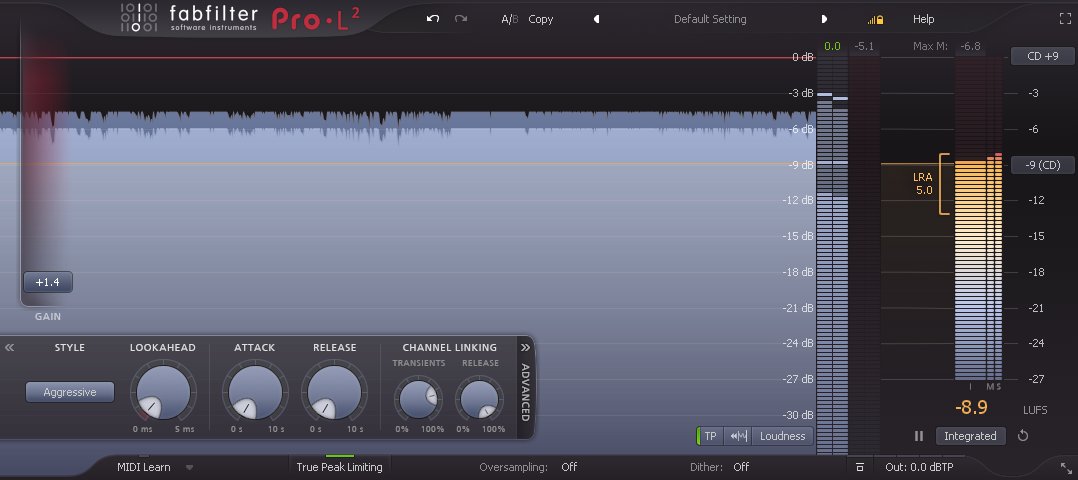Screen dimensions: 1078x480
Task: Open the MIDI Learn dropdown arrow
Action: [190, 468]
